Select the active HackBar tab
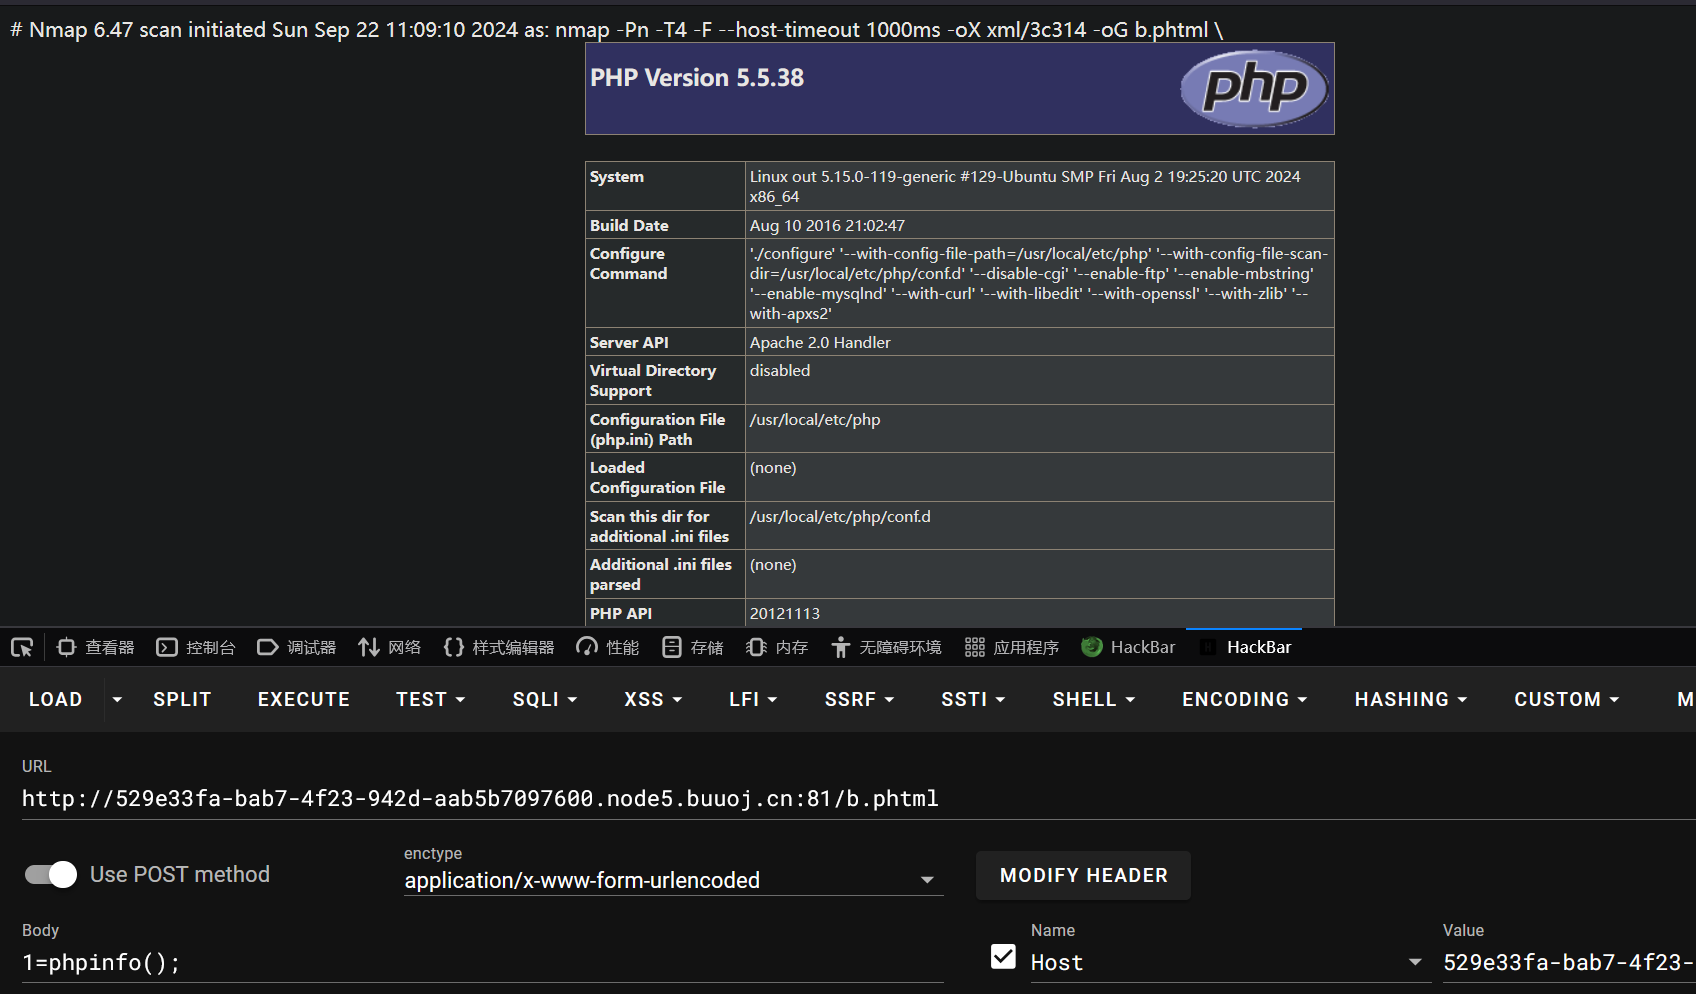The width and height of the screenshot is (1696, 994). (1244, 647)
